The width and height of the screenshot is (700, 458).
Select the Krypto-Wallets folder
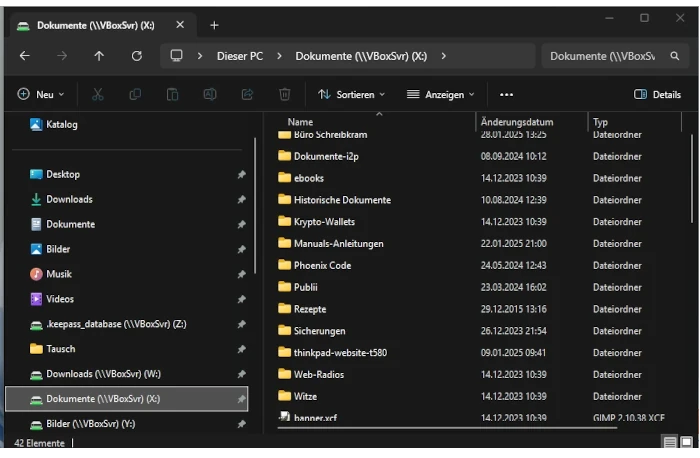click(x=316, y=222)
